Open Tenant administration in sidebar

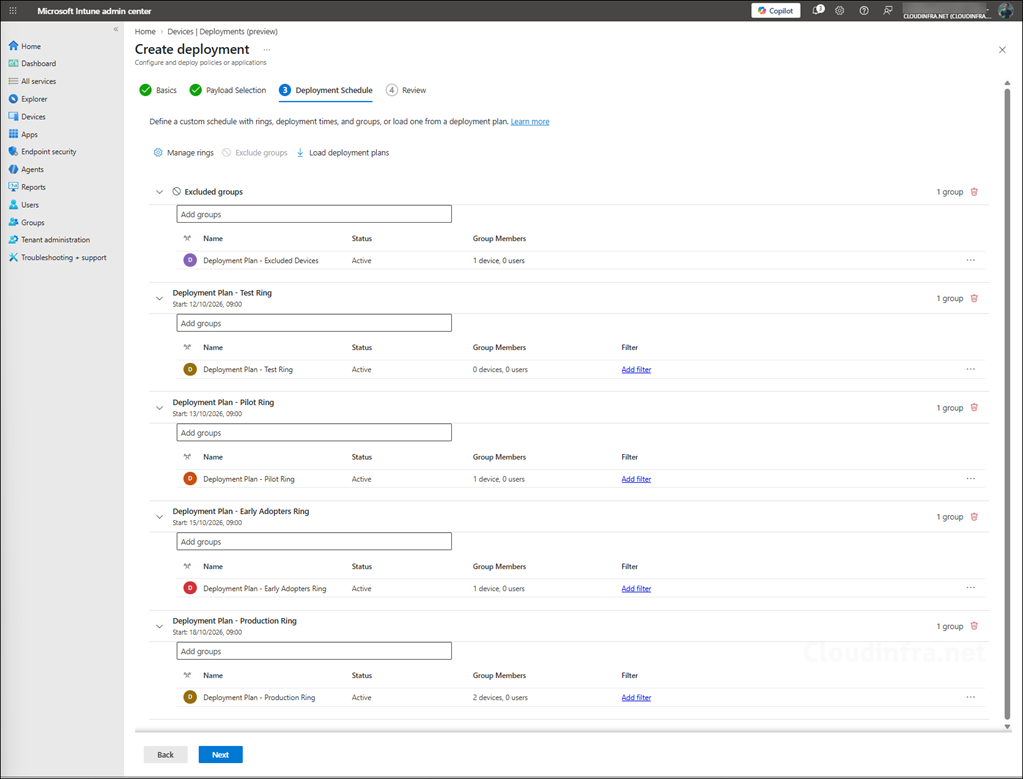point(49,240)
